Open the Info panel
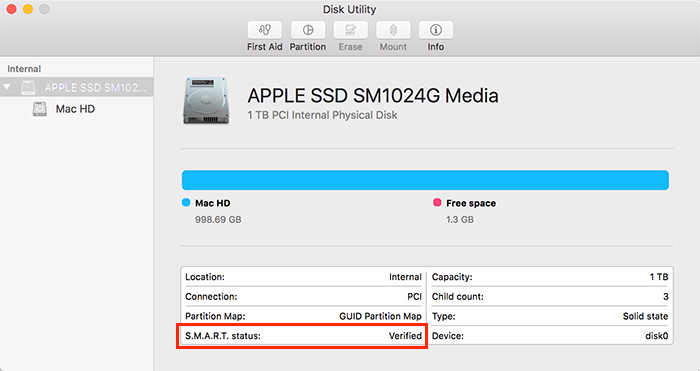The width and height of the screenshot is (700, 371). [x=436, y=30]
